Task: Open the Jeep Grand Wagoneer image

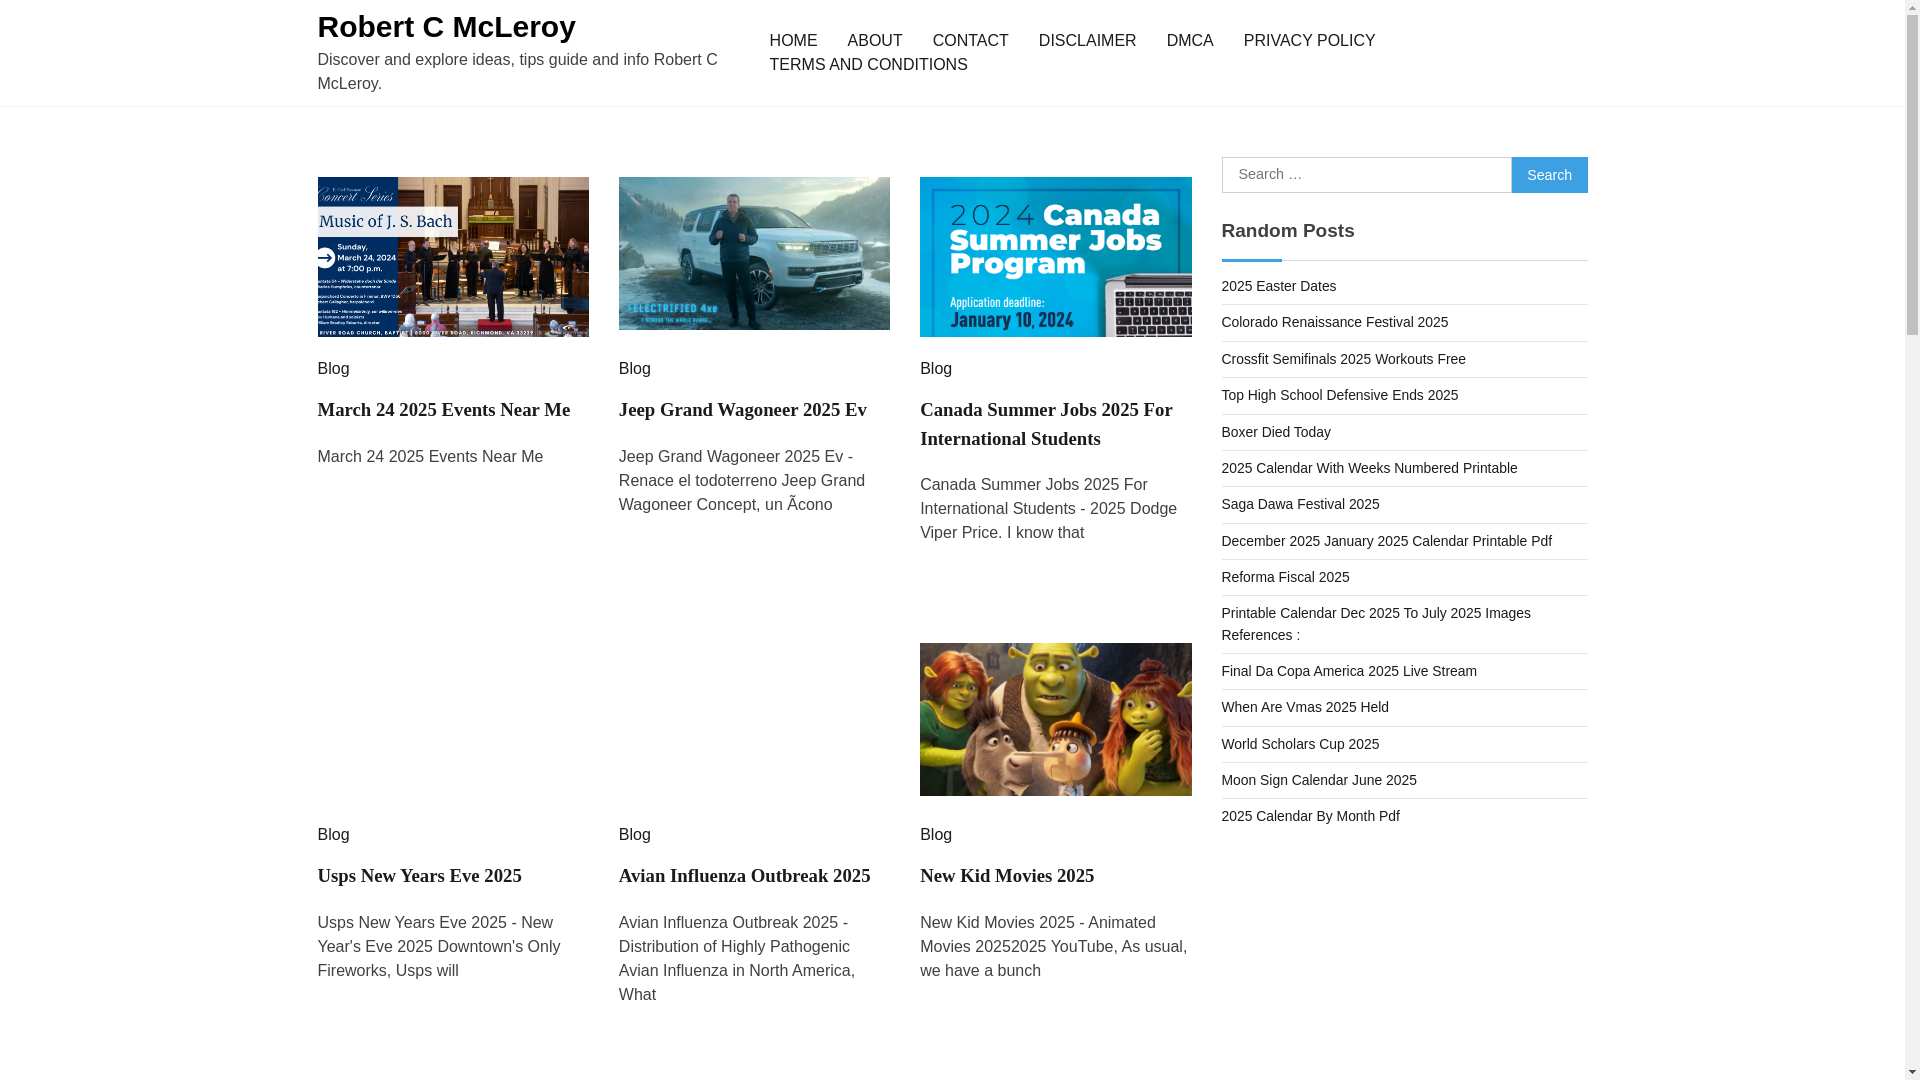Action: 754,253
